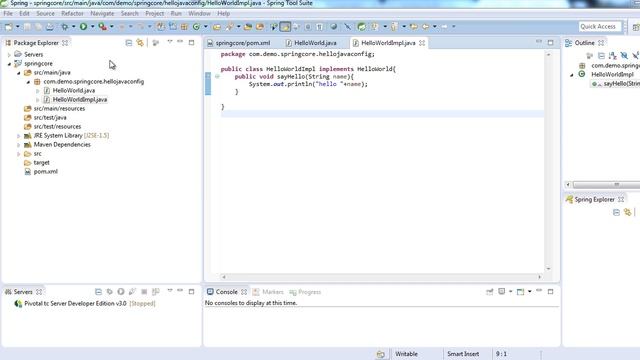The image size is (640, 360).
Task: Select HelloWorldImpl class in Outline
Action: [x=607, y=74]
